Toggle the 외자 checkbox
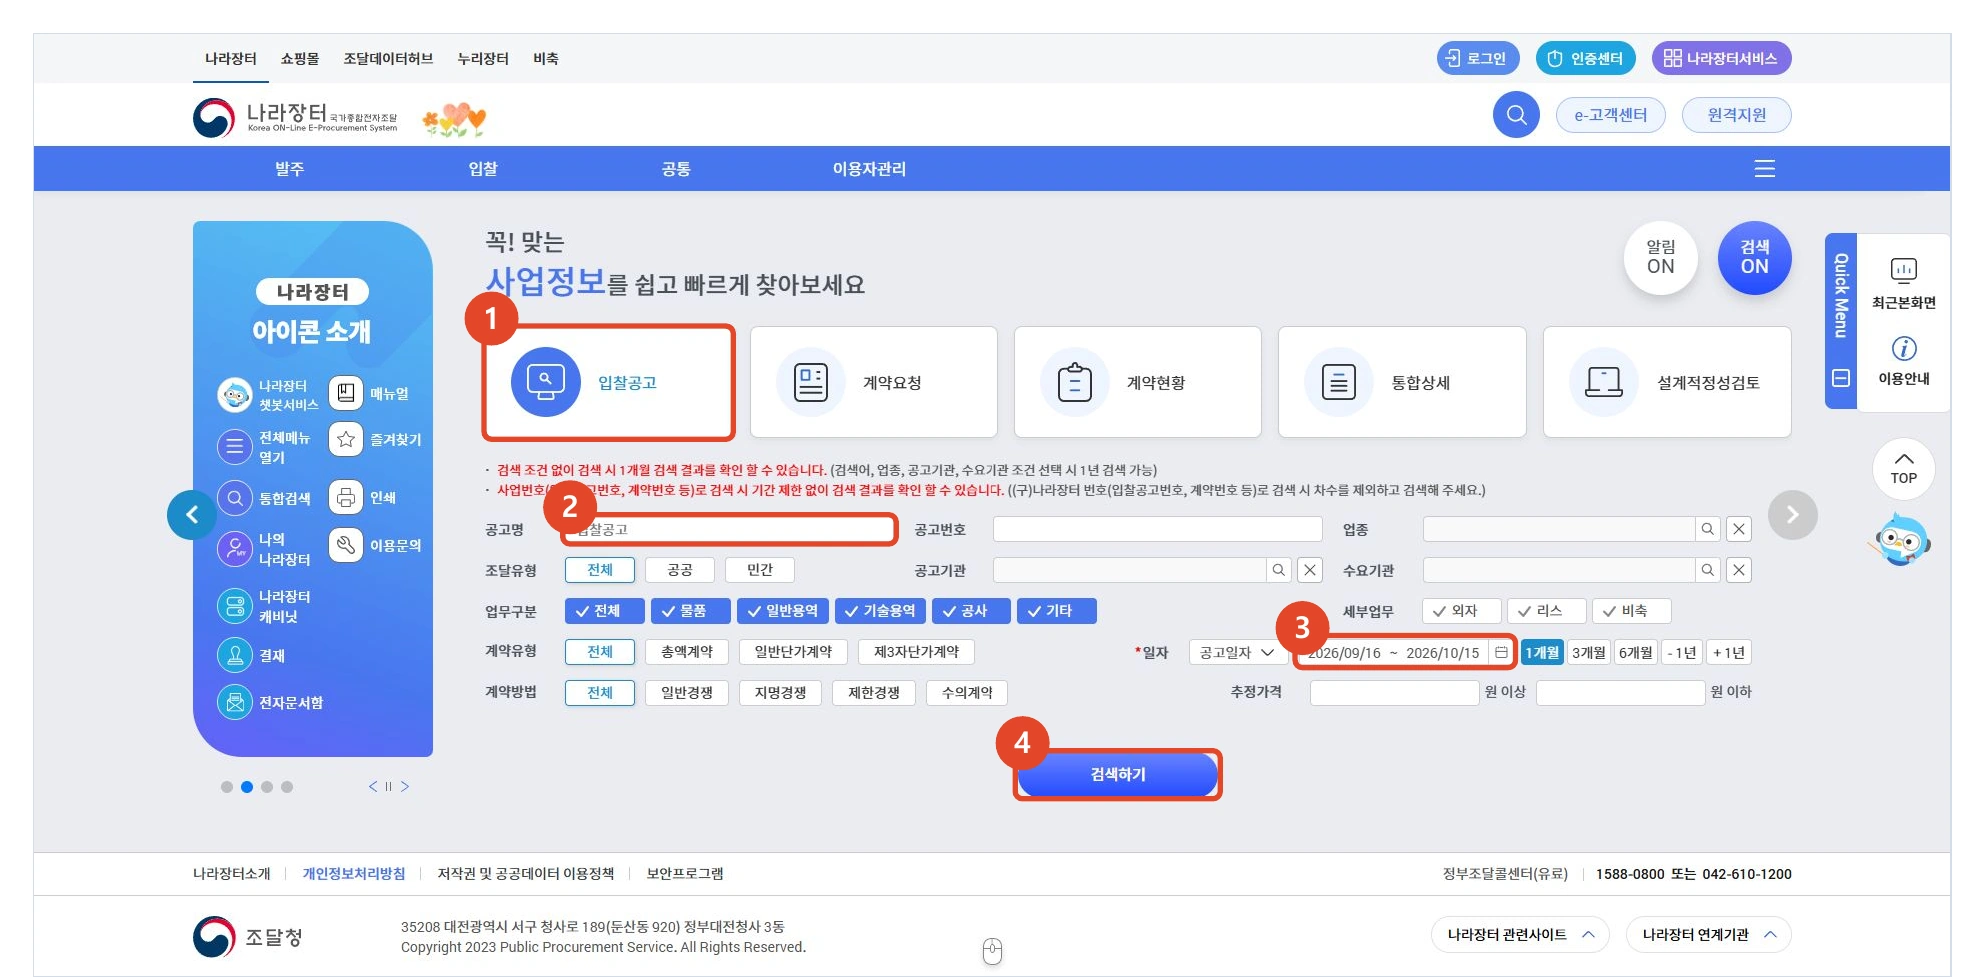This screenshot has height=977, width=1985. click(x=1462, y=611)
